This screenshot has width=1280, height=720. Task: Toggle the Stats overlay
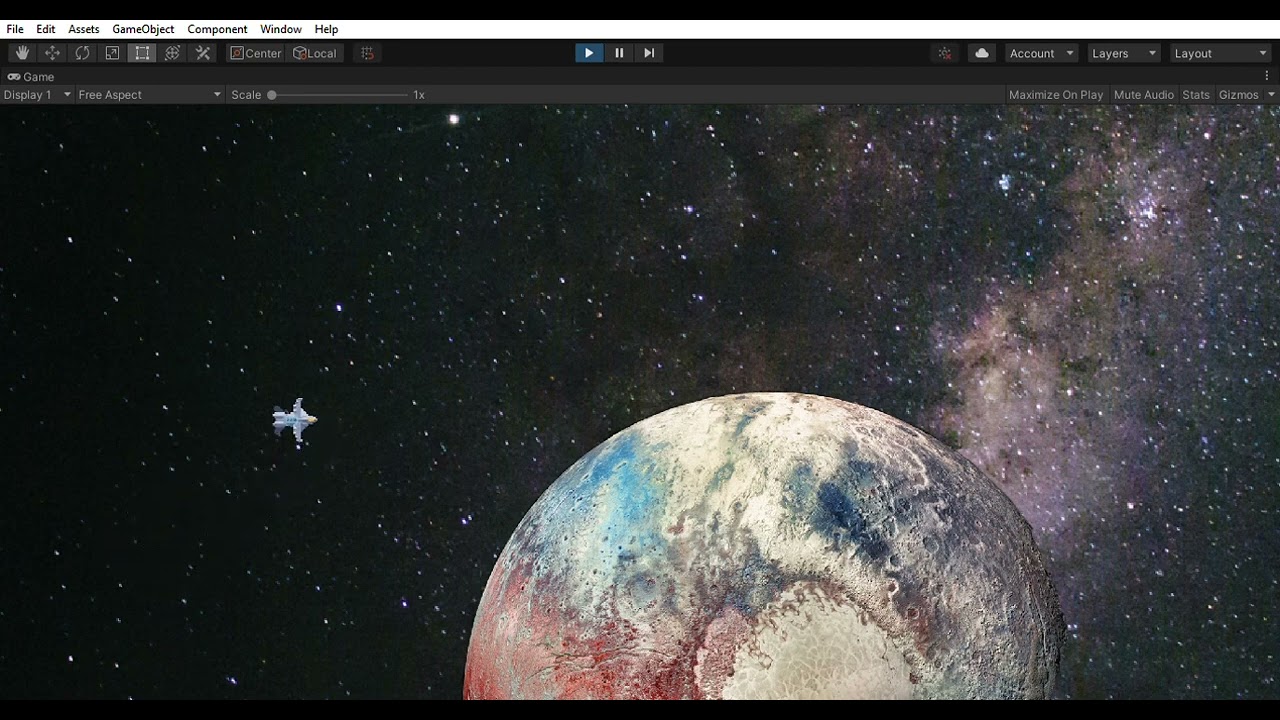tap(1196, 95)
